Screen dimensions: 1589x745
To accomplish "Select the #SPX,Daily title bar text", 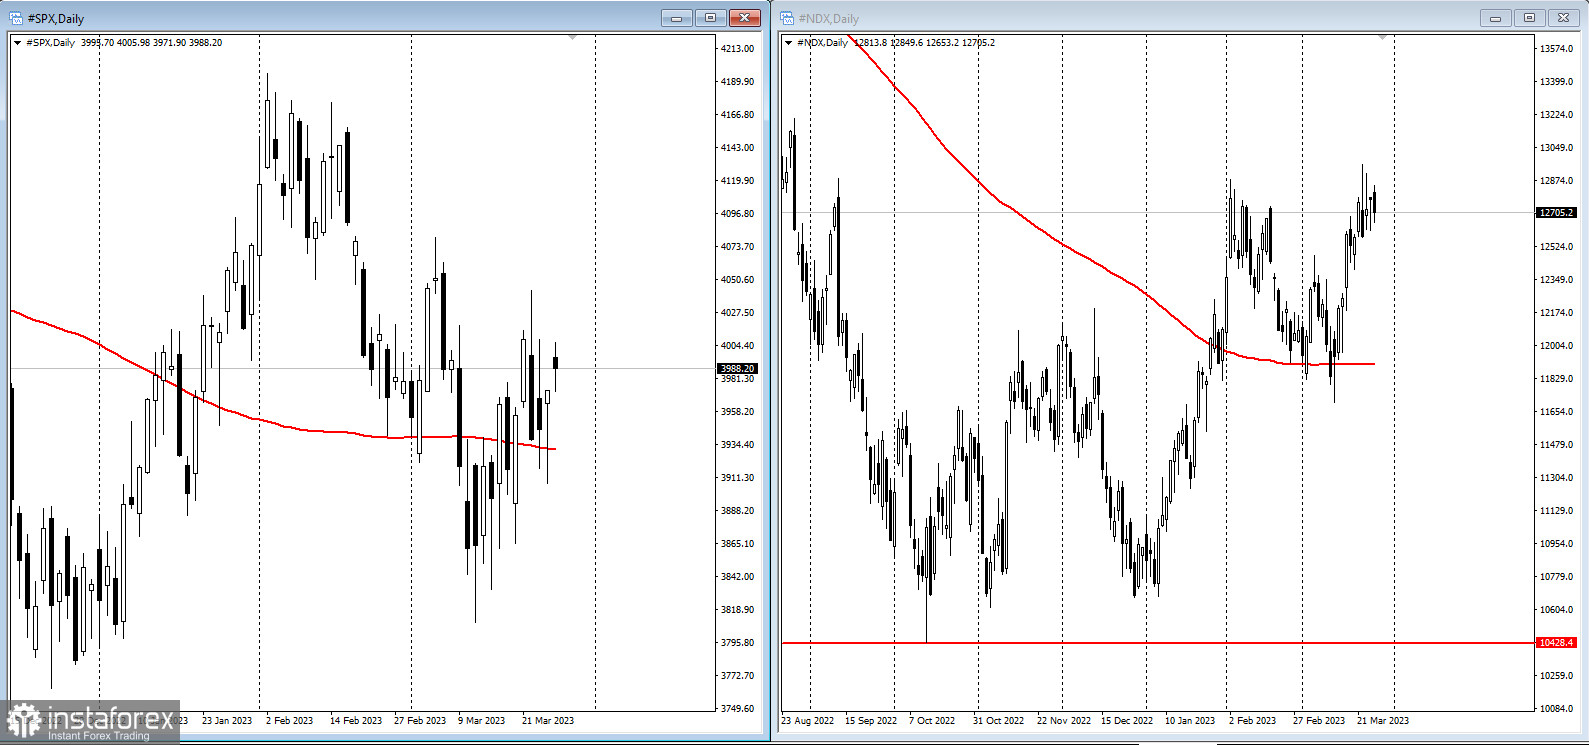I will pos(56,19).
